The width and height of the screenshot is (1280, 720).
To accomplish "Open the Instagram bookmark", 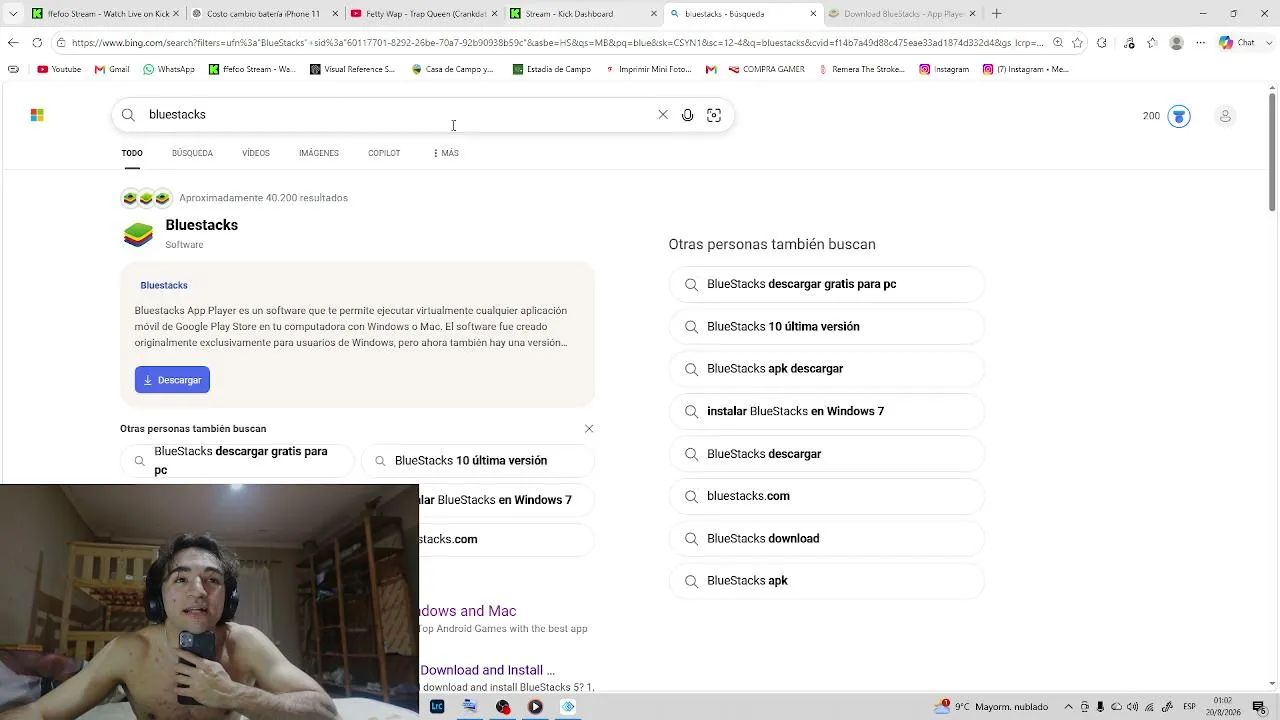I will 944,69.
